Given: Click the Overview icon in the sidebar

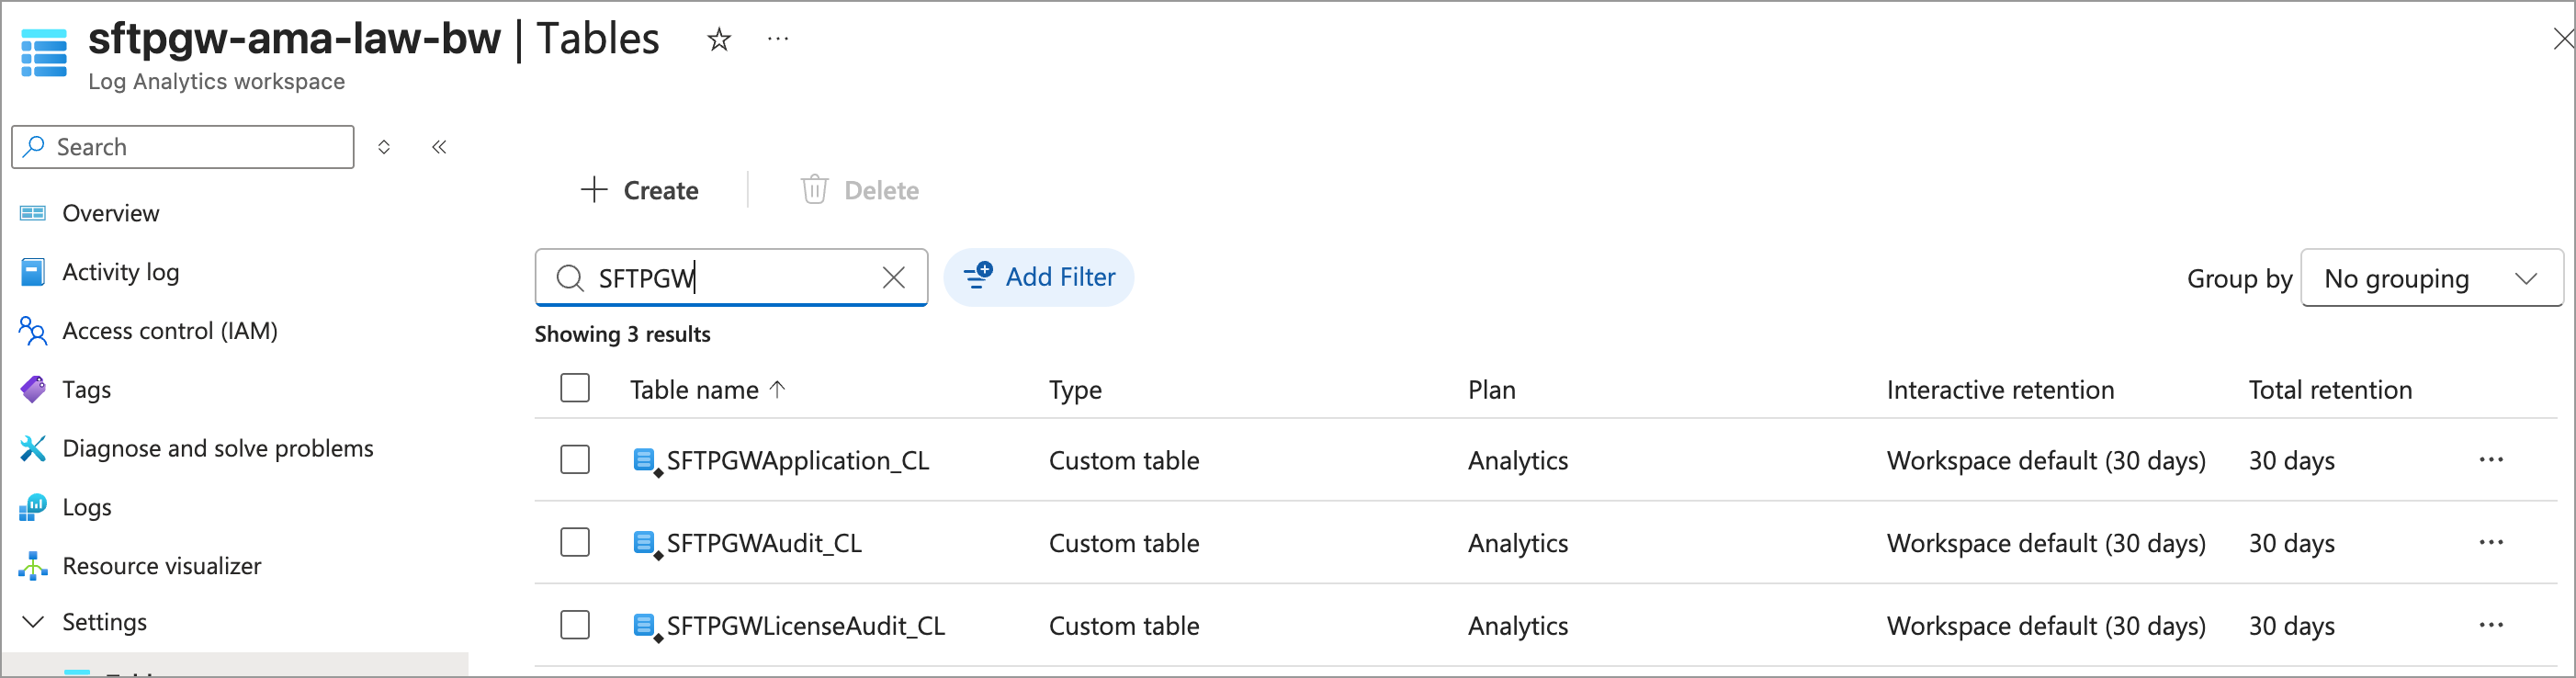Looking at the screenshot, I should 33,213.
